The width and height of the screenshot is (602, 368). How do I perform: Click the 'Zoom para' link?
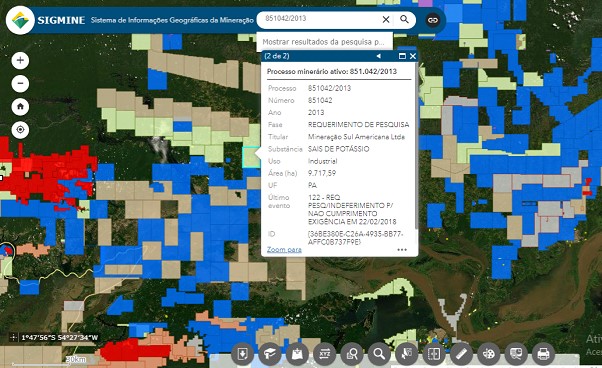point(284,249)
